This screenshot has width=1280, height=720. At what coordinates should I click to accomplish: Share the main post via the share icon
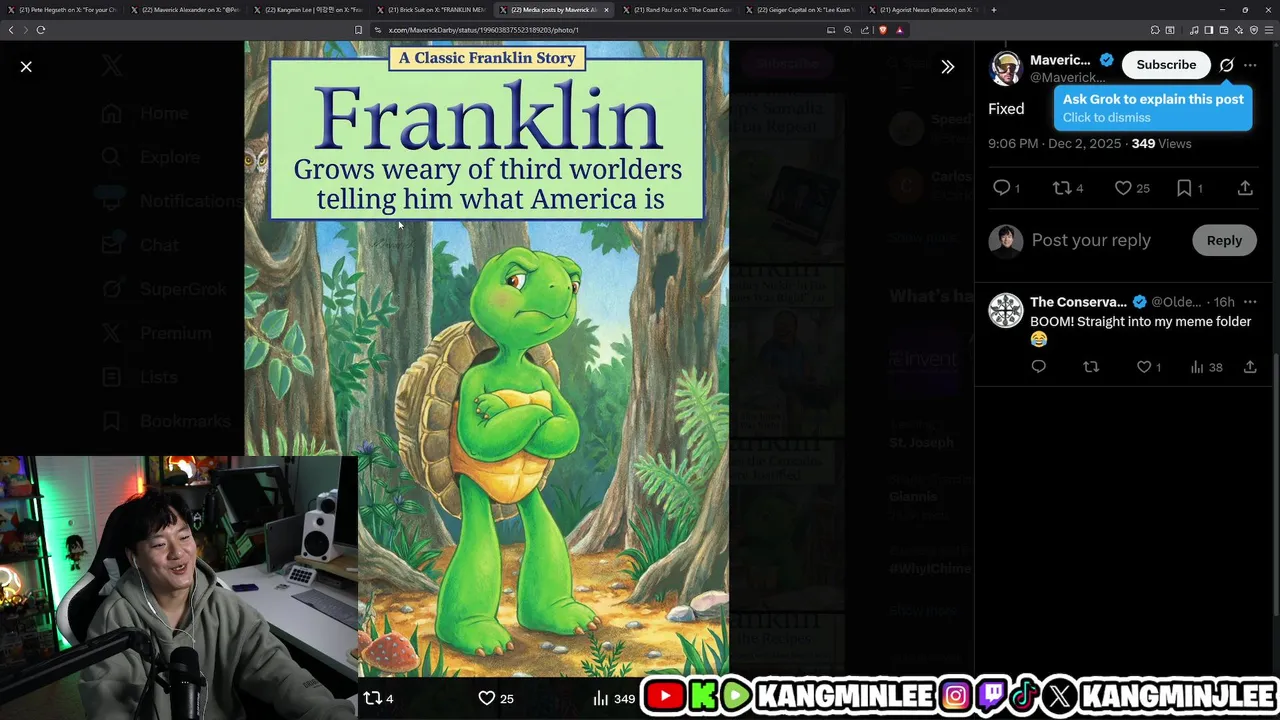click(1245, 188)
